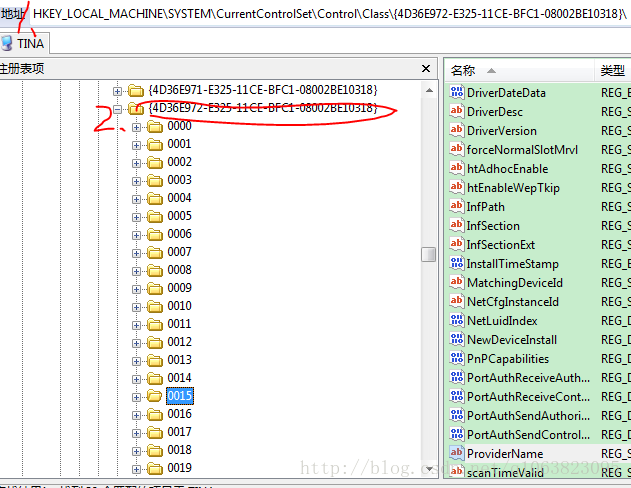Select the PortAuthReceiveCont... value name
The height and width of the screenshot is (488, 631).
click(x=528, y=397)
